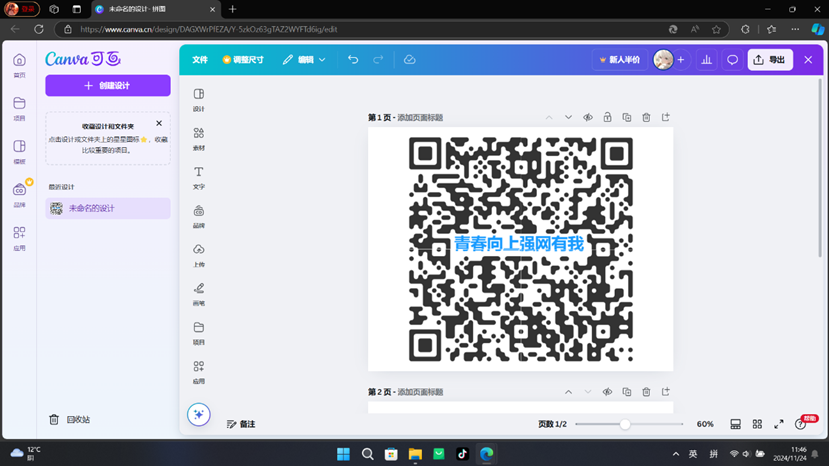Screen dimensions: 829x466
Task: Click the Canva 可画 logo
Action: click(83, 59)
